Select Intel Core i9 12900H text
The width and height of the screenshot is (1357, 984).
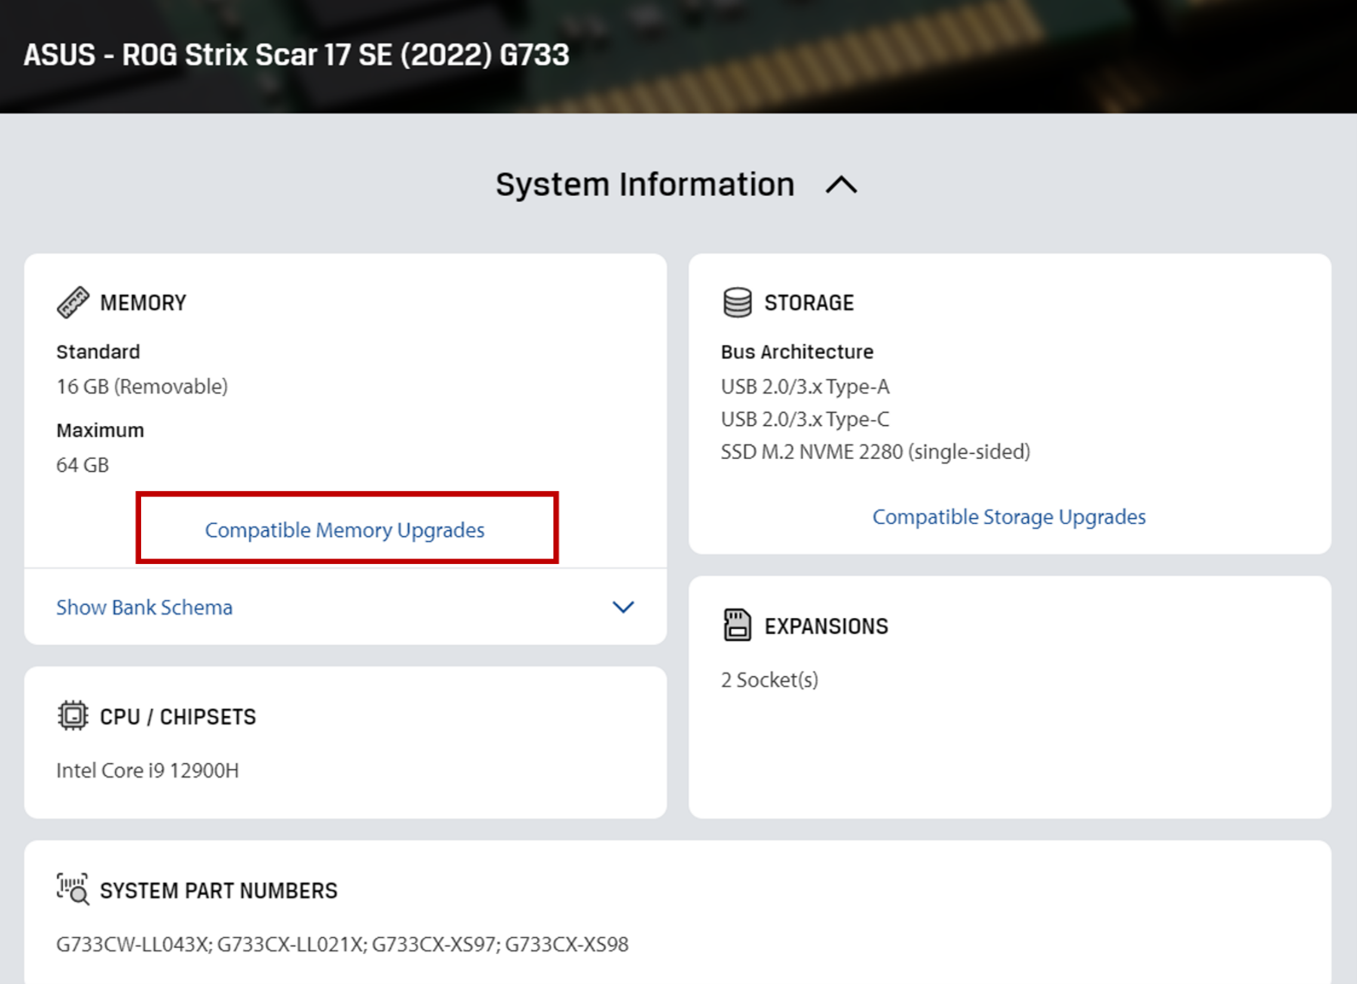point(148,771)
